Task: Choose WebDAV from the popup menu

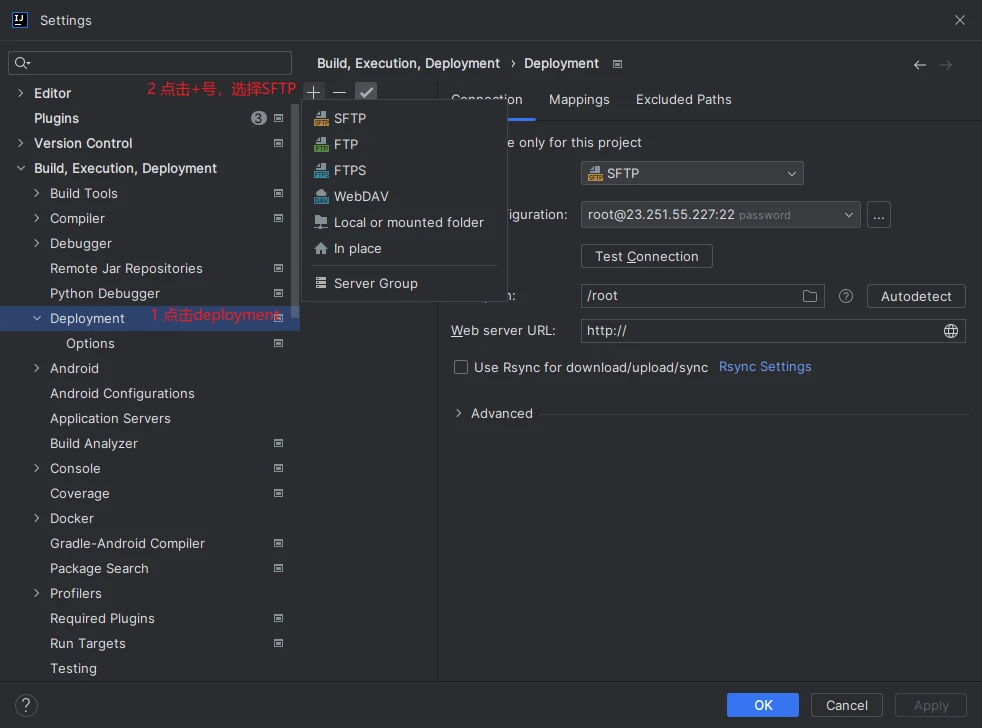Action: 404,196
